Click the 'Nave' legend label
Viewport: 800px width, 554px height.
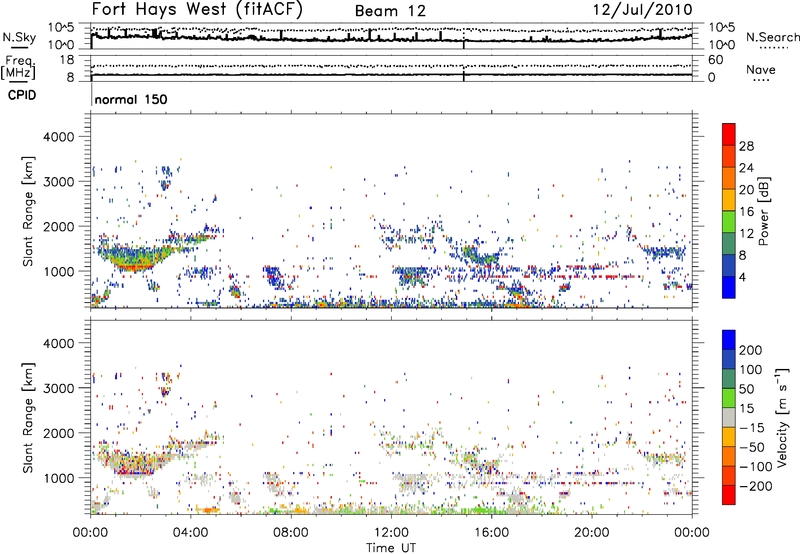click(761, 69)
